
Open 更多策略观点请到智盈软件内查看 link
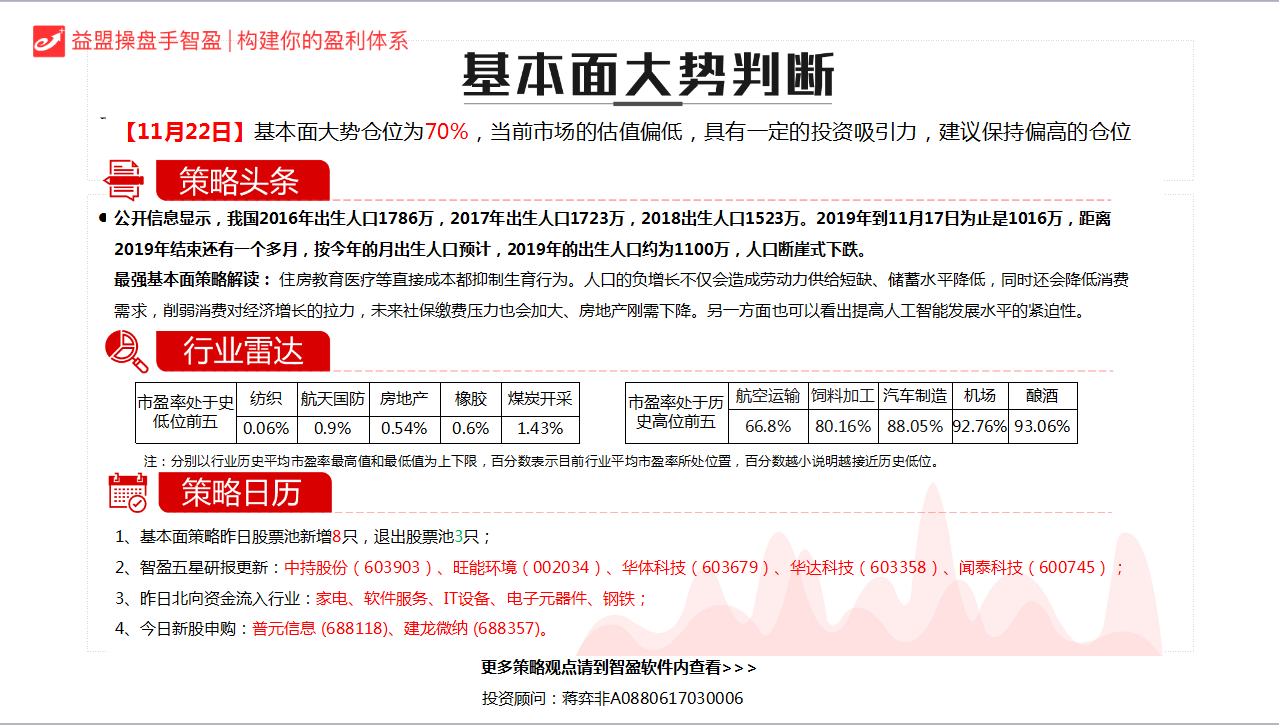[619, 667]
